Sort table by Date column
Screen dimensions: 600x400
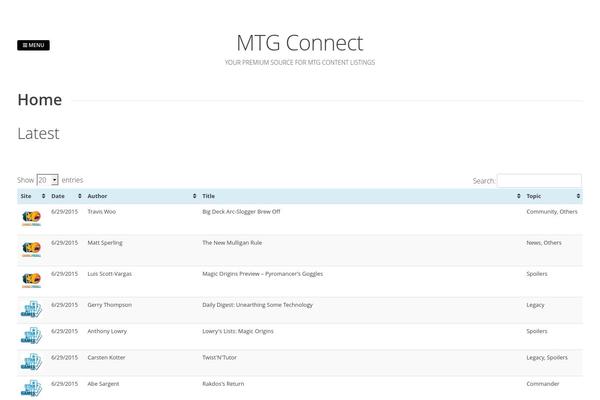click(x=66, y=196)
